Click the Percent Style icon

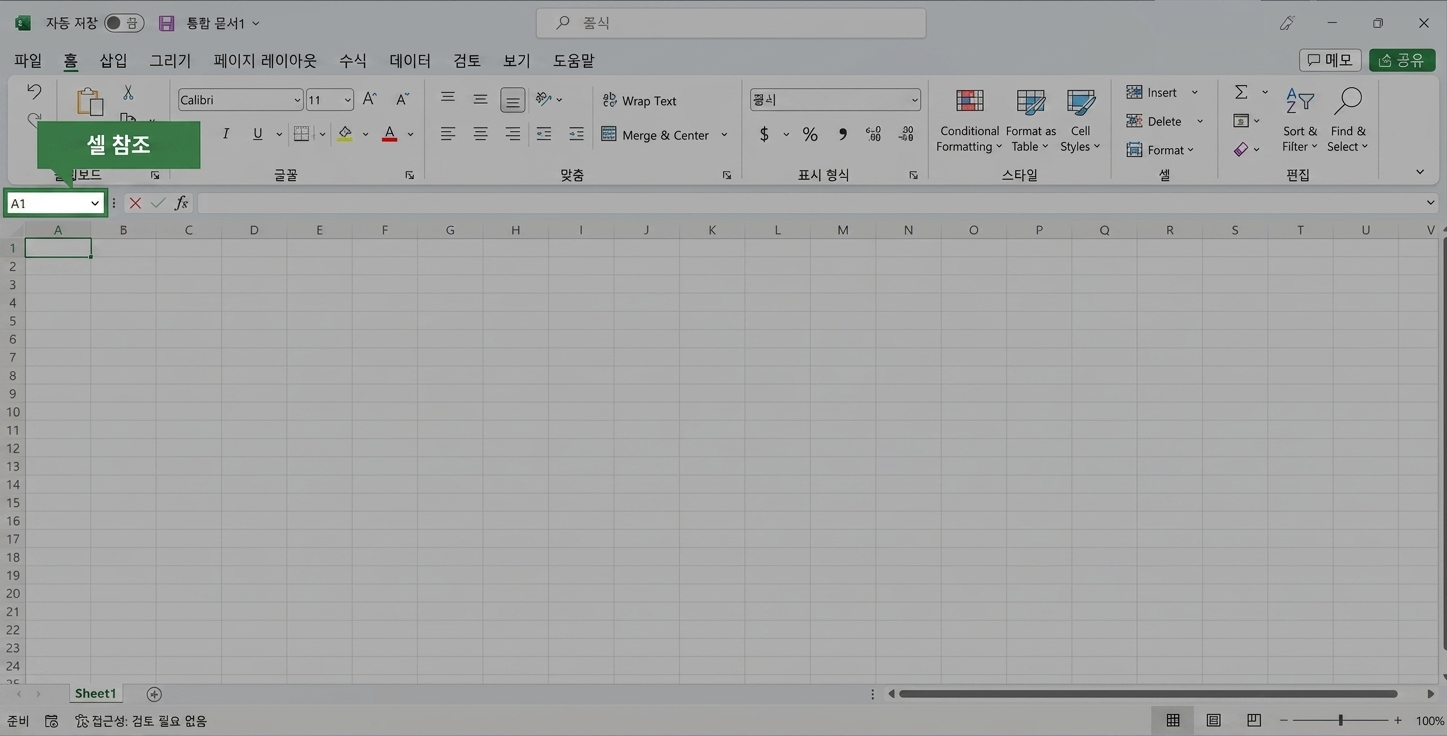(x=810, y=134)
